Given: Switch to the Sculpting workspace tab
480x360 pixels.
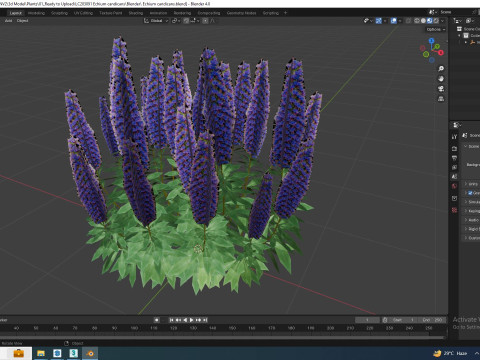Looking at the screenshot, I should 59,13.
